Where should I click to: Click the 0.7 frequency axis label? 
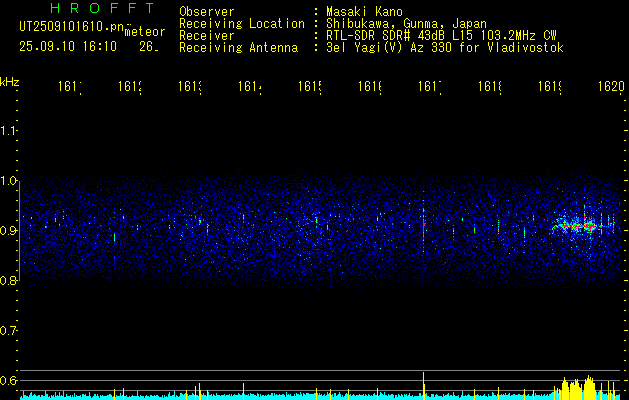point(8,331)
